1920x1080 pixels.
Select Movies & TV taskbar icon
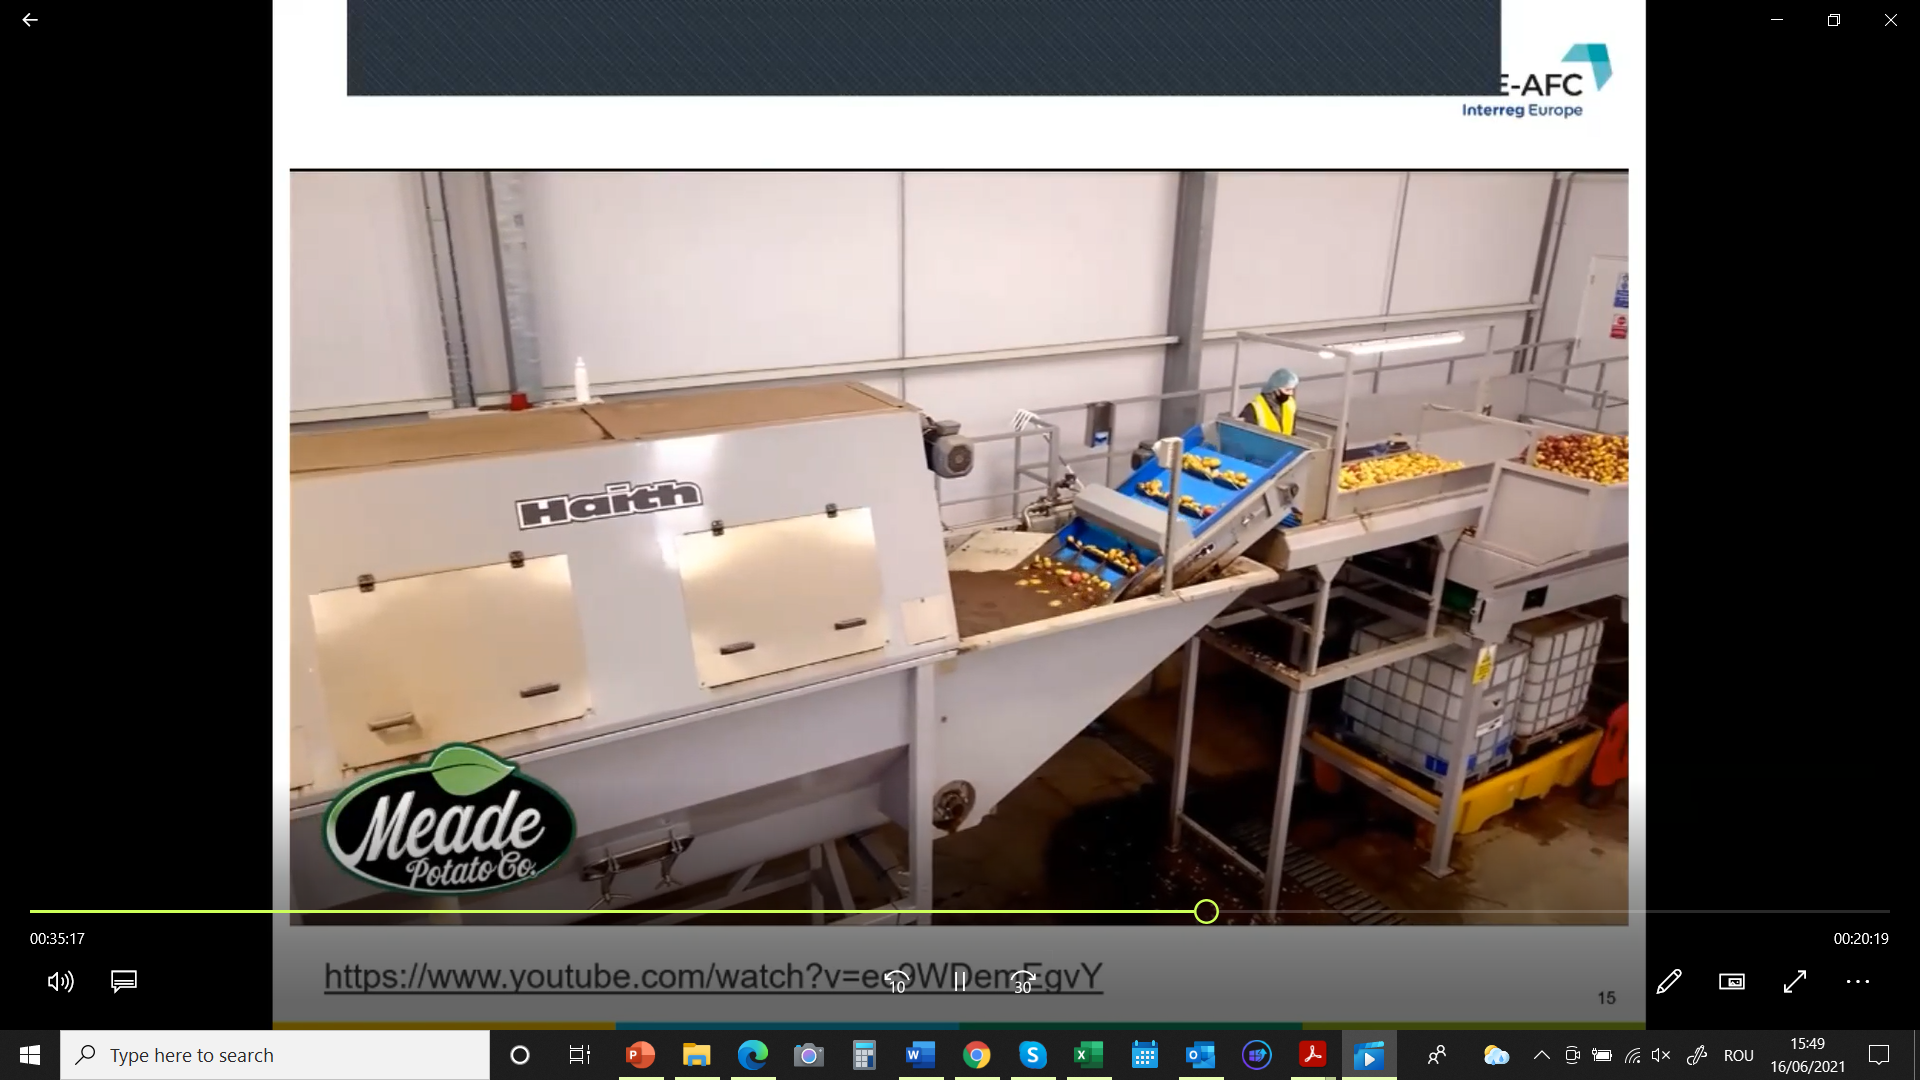coord(1369,1055)
